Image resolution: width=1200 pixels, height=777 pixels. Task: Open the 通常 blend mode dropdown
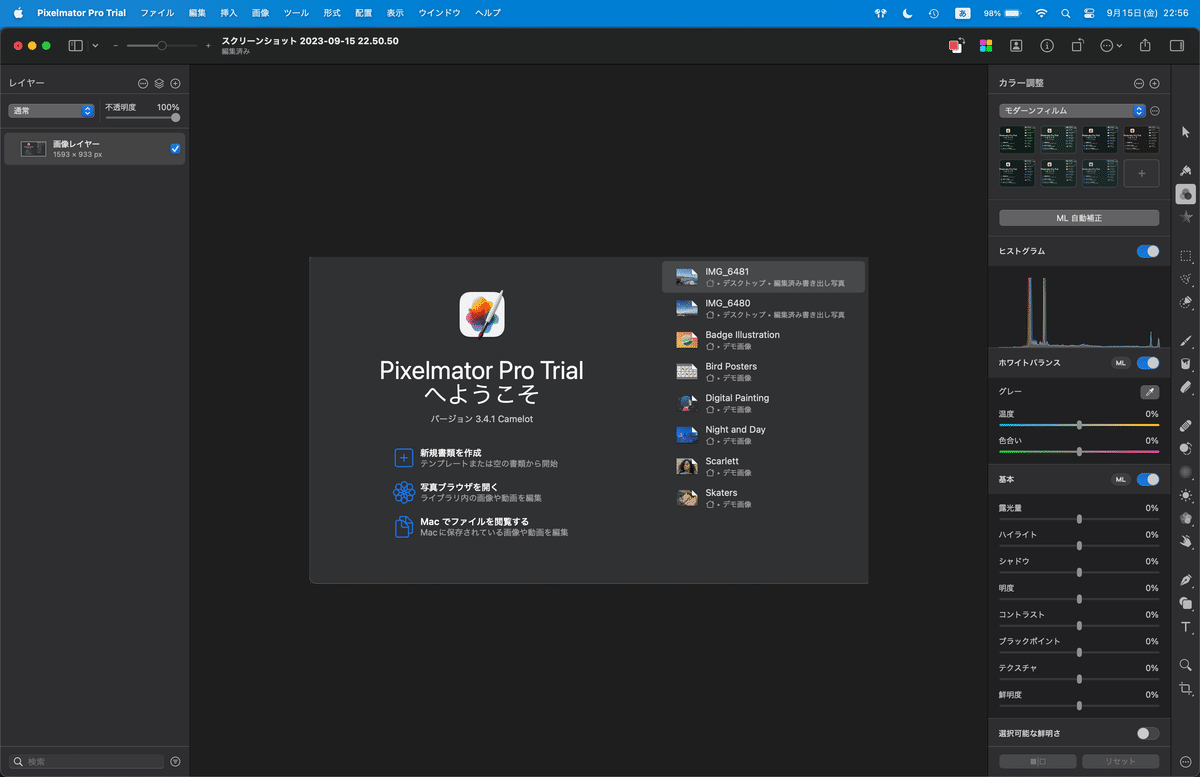[x=51, y=111]
